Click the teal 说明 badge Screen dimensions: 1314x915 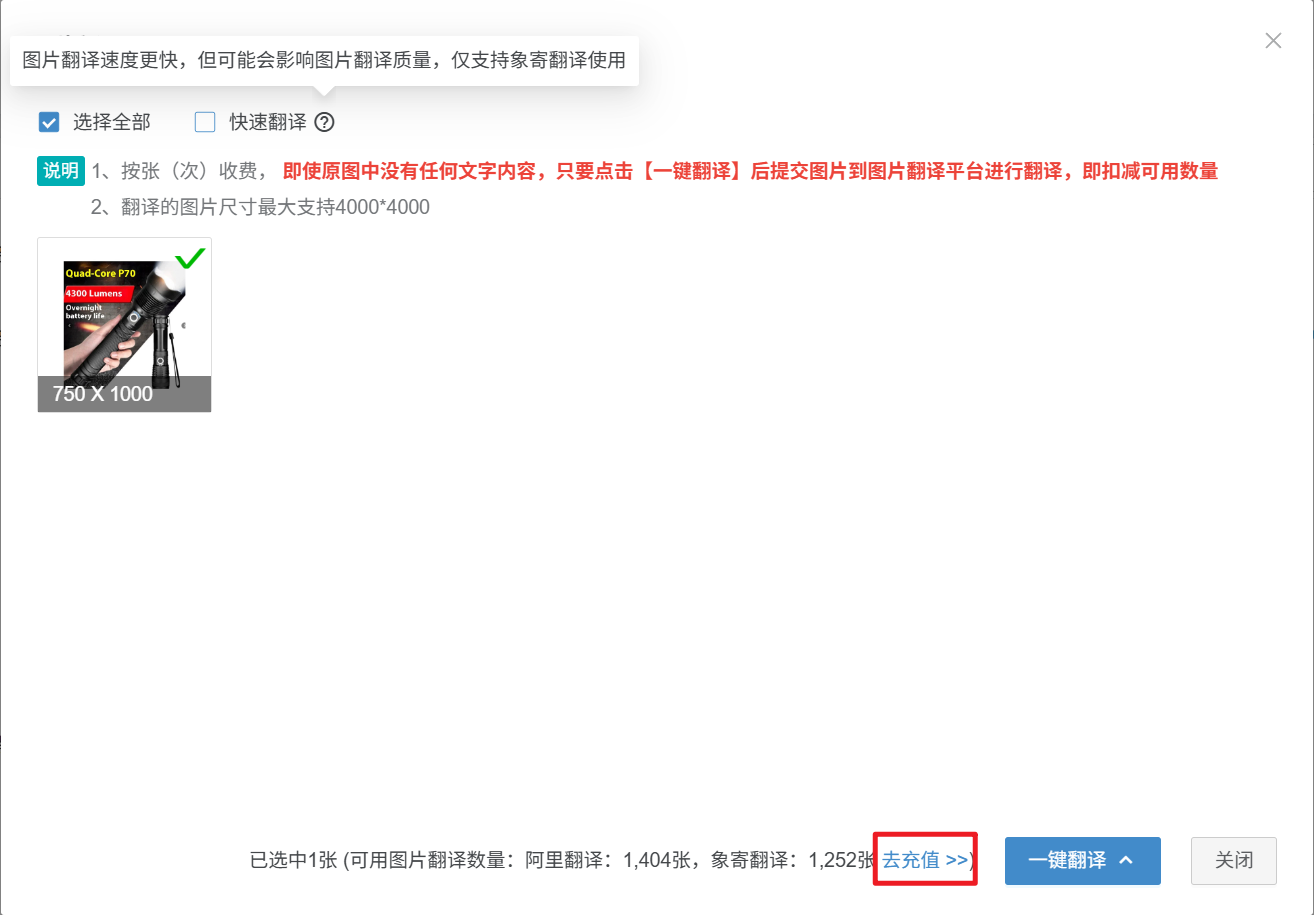(x=61, y=171)
